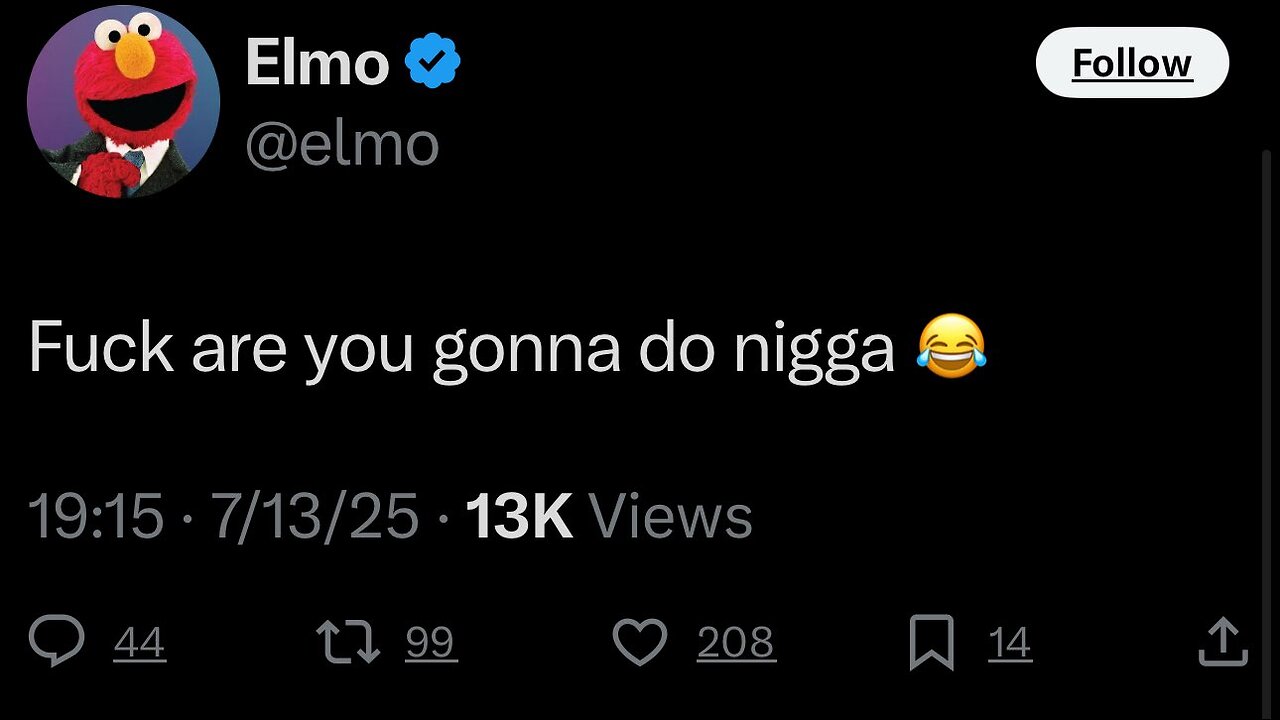Show the 208 likes list
Viewport: 1280px width, 720px height.
coord(735,643)
